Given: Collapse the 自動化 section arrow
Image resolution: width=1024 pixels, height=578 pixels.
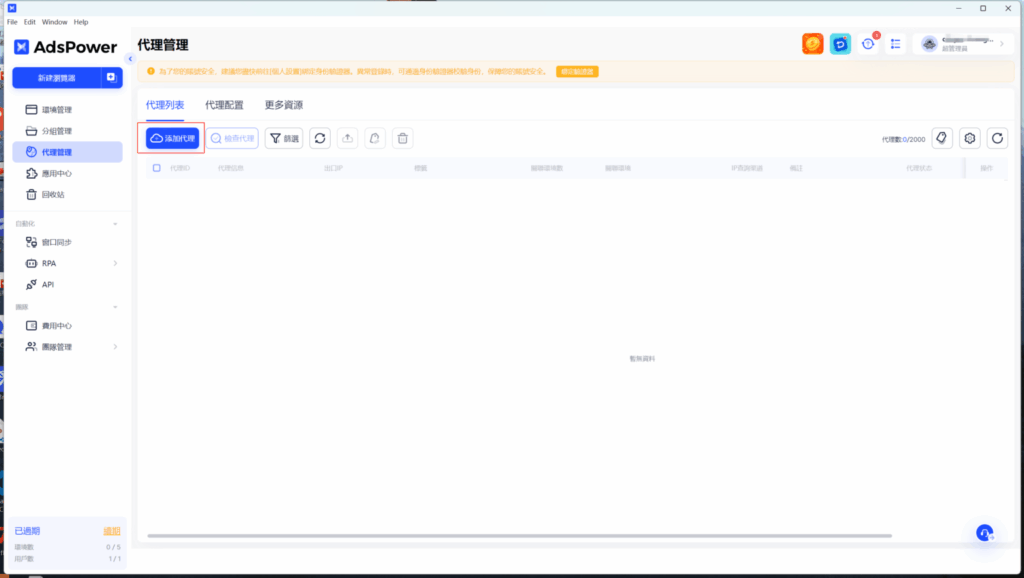Looking at the screenshot, I should point(115,224).
